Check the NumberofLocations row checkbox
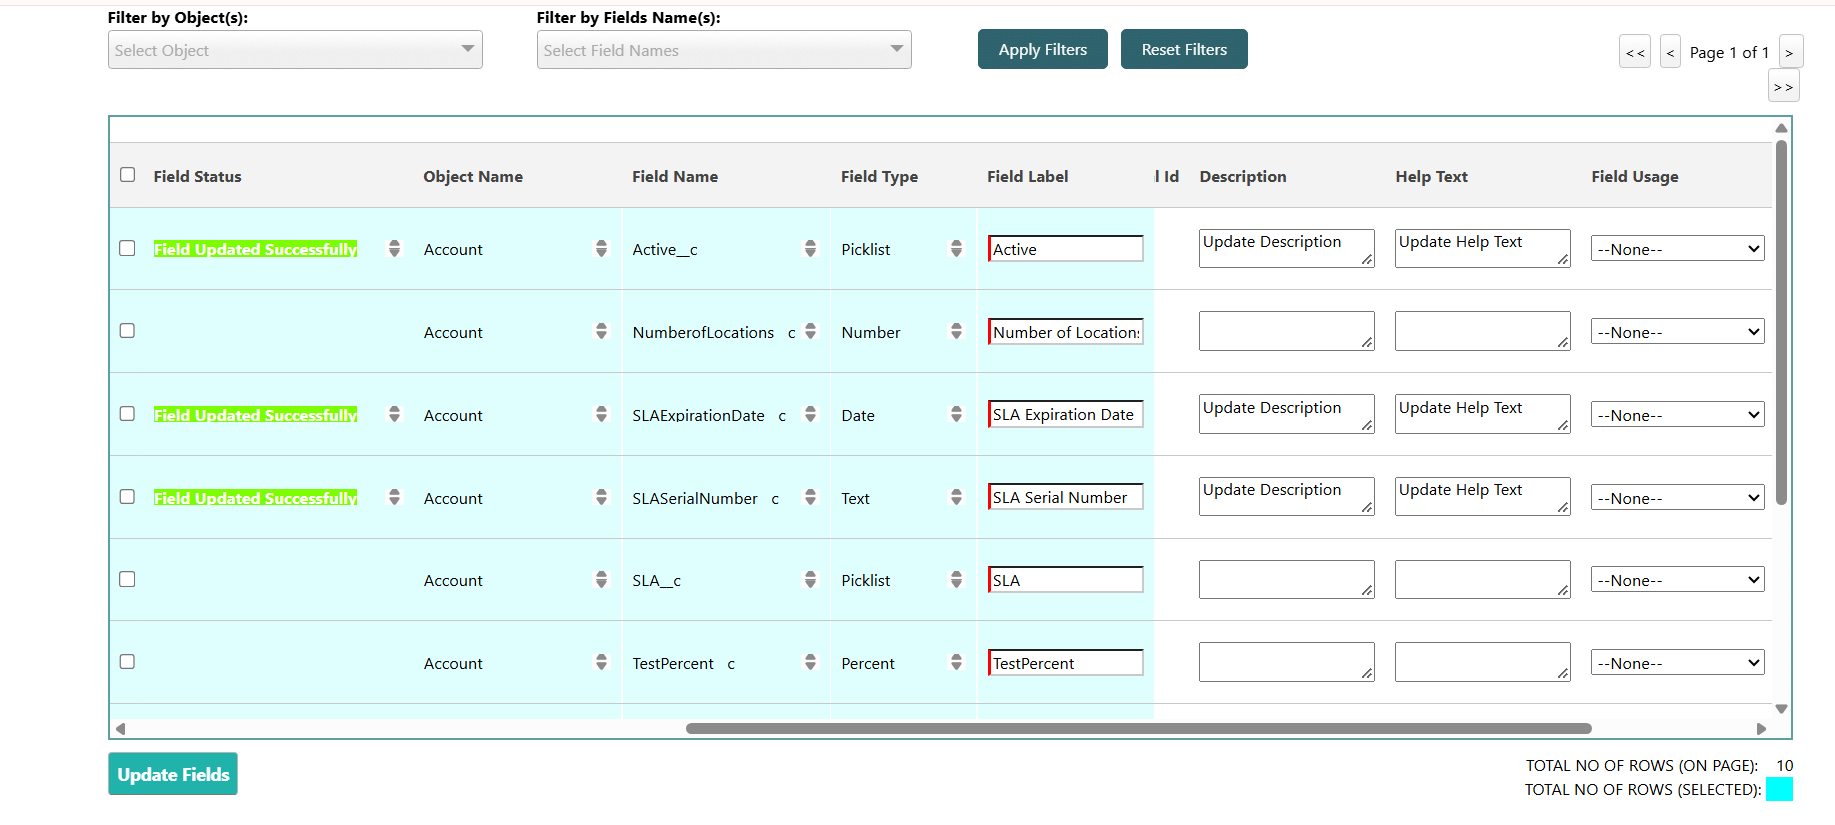 click(127, 331)
